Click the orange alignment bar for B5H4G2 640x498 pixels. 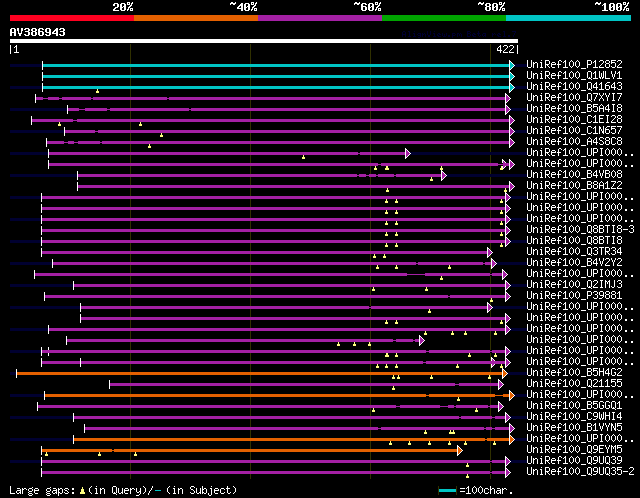[260, 374]
